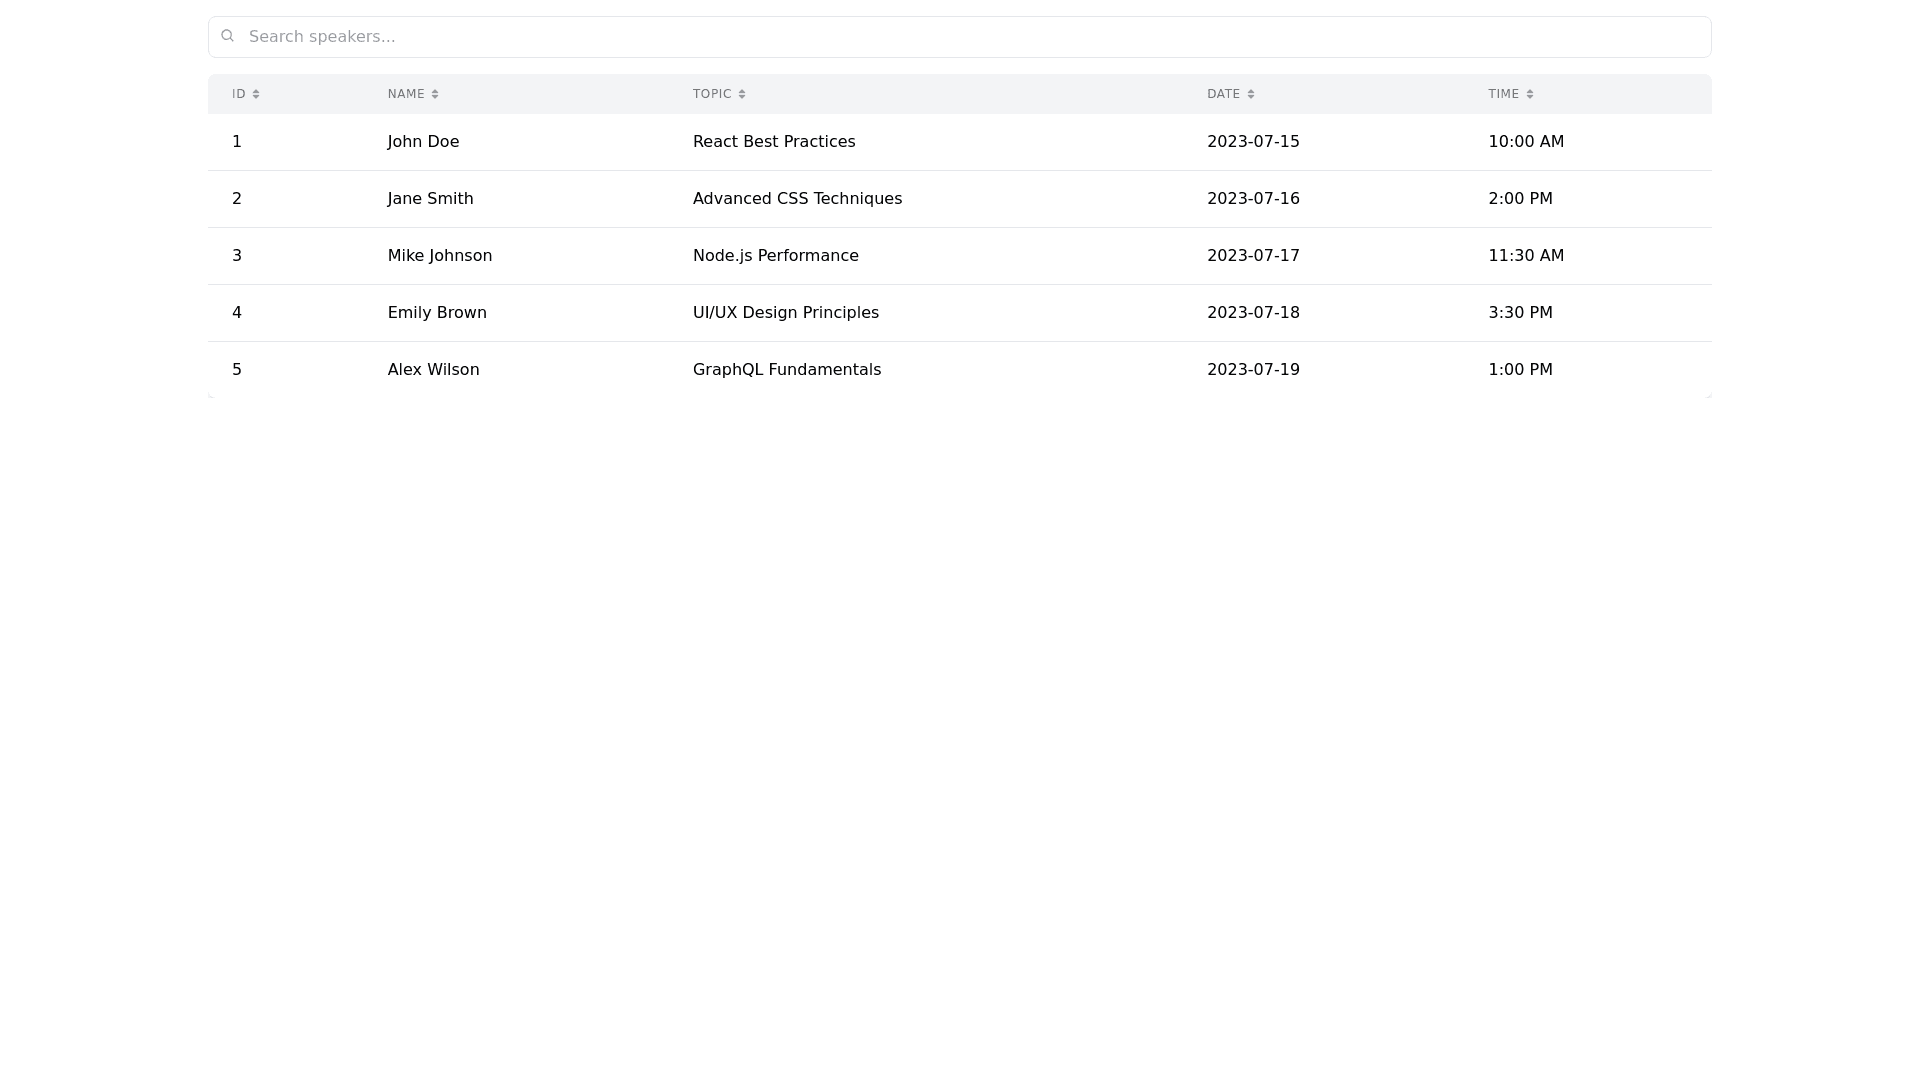Click the sort arrows beside ID
Screen dimensions: 1920x1080
pyautogui.click(x=256, y=94)
